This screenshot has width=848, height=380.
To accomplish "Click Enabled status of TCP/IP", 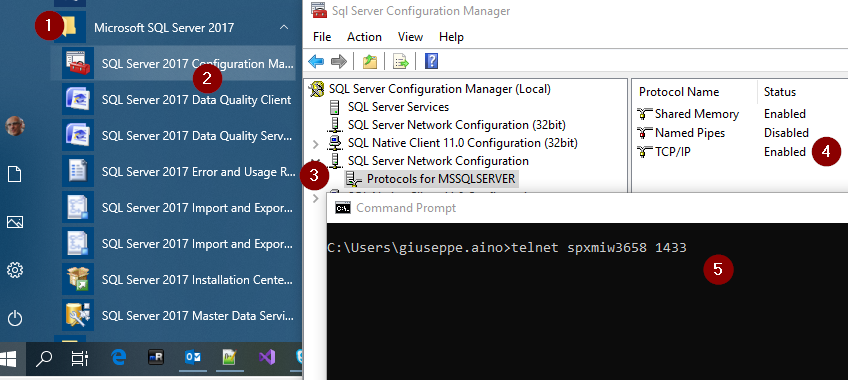I will [785, 152].
